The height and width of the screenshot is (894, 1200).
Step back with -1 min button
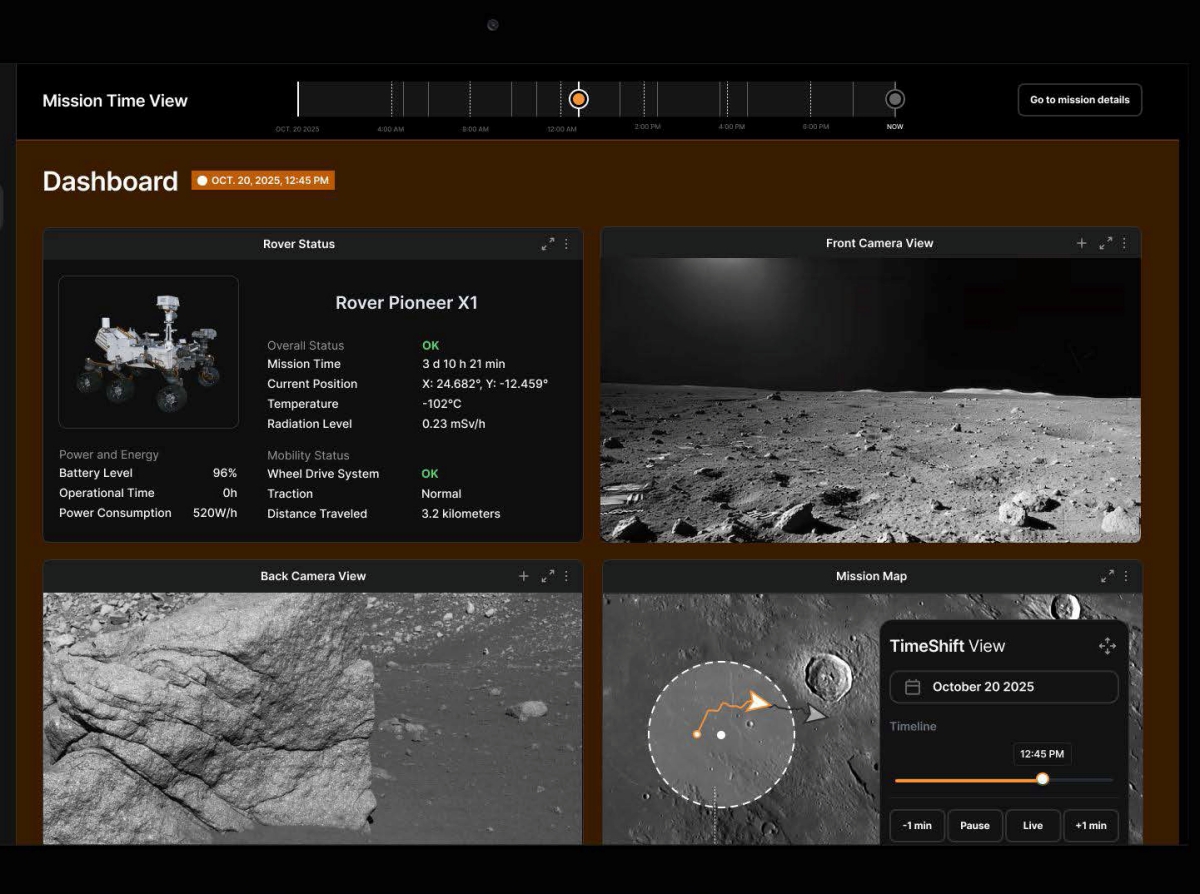[x=917, y=825]
